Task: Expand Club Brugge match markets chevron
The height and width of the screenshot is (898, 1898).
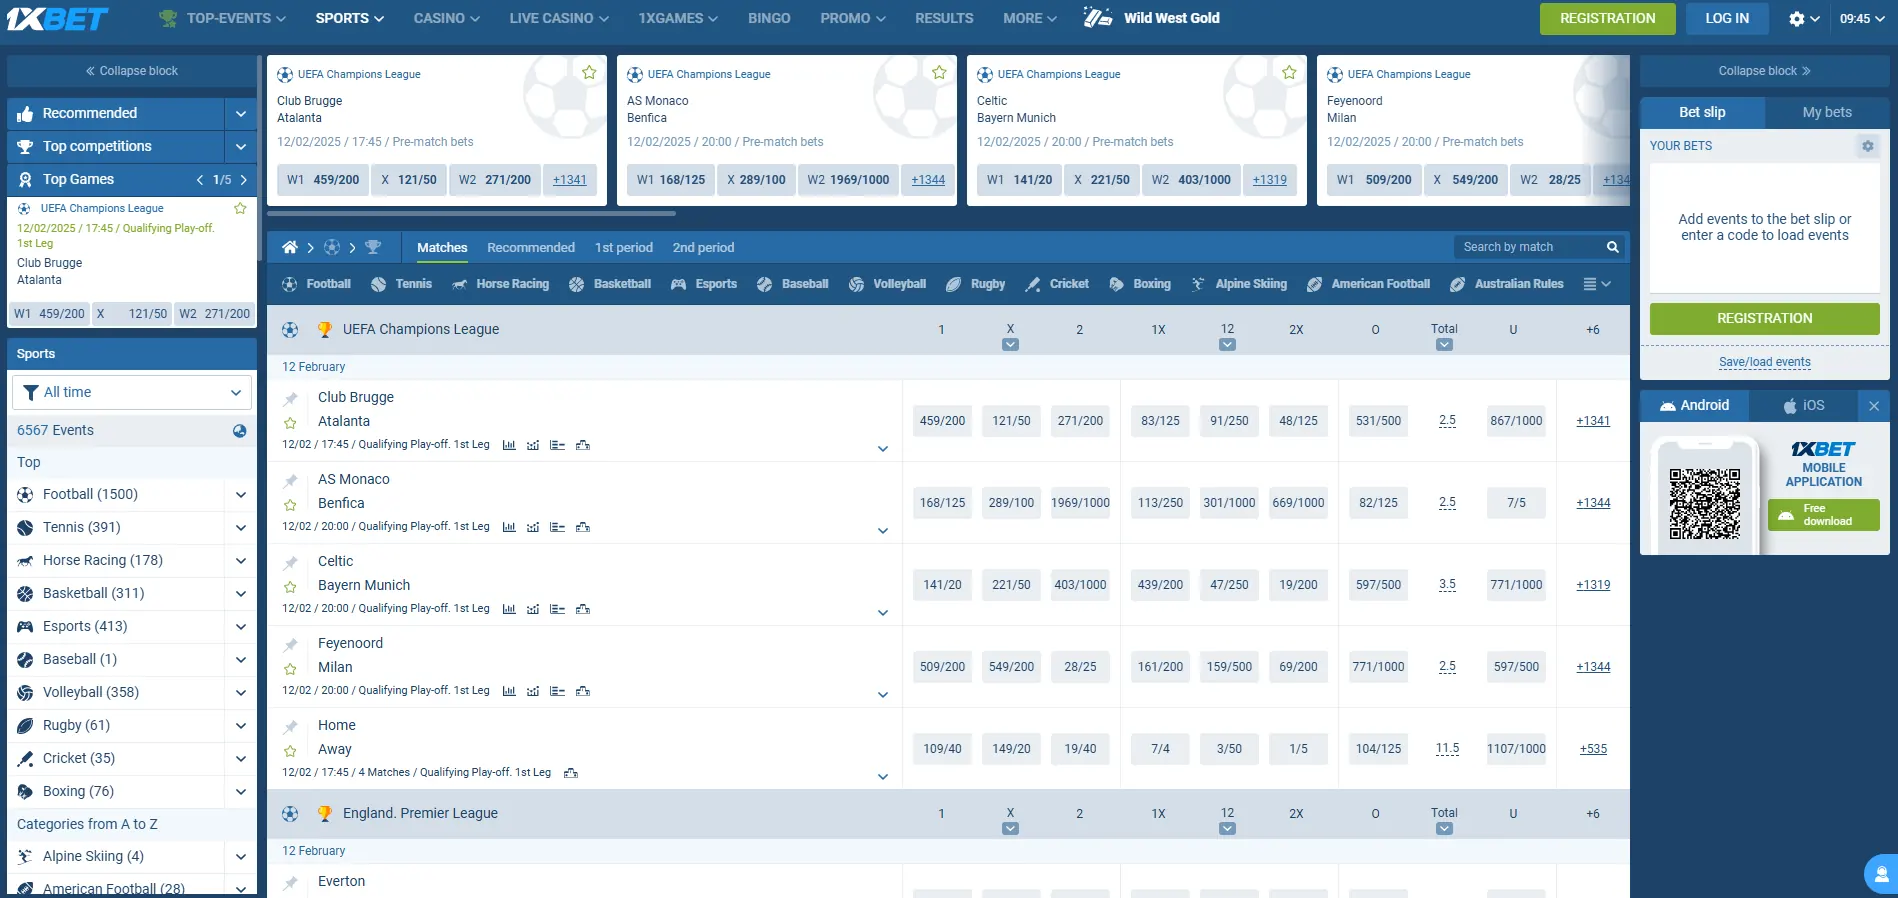Action: 883,449
